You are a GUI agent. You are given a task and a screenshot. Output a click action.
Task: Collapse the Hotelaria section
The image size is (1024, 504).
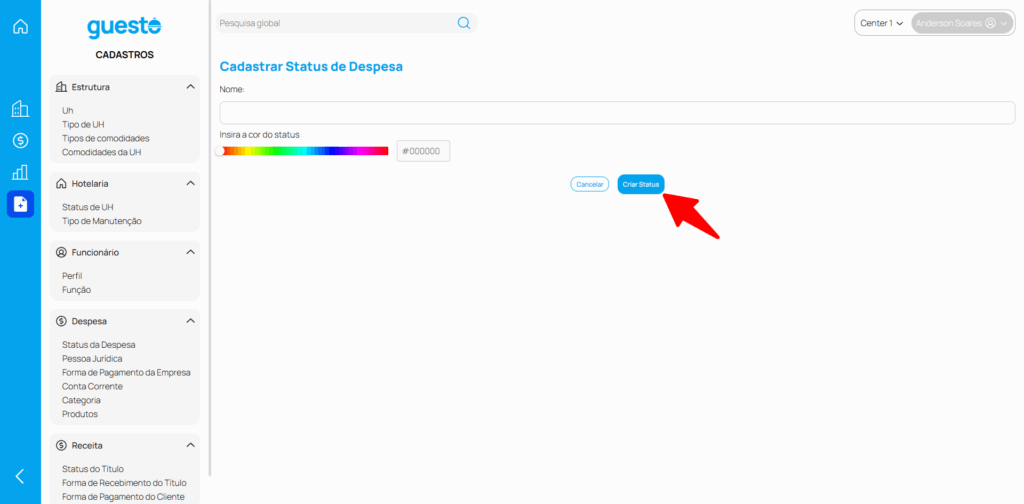coord(190,184)
